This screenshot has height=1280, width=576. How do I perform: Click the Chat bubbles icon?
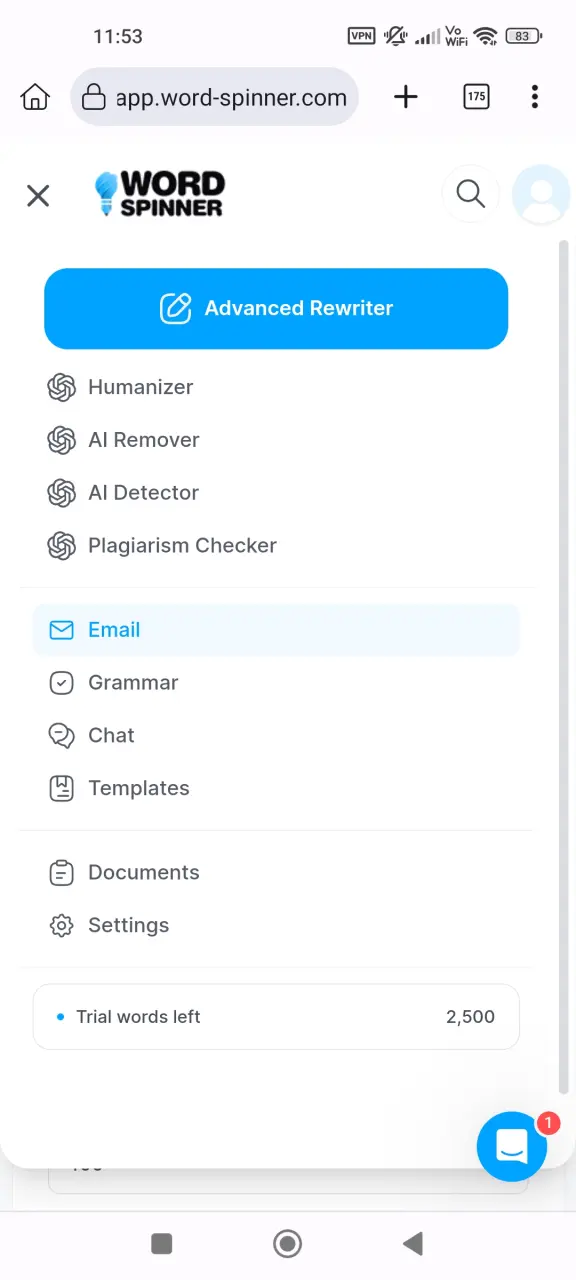[62, 736]
